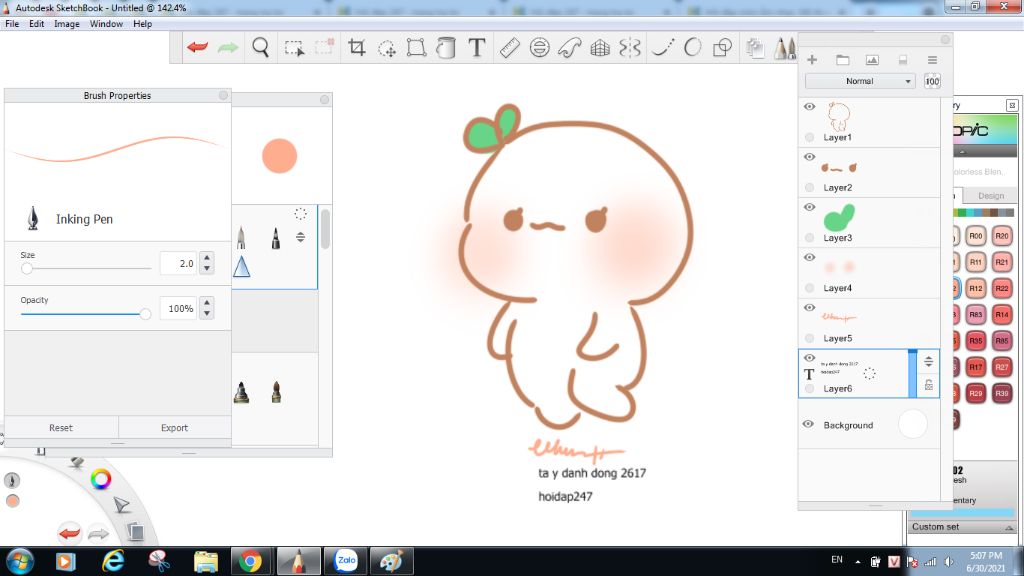
Task: Toggle visibility of Layer3
Action: pos(809,207)
